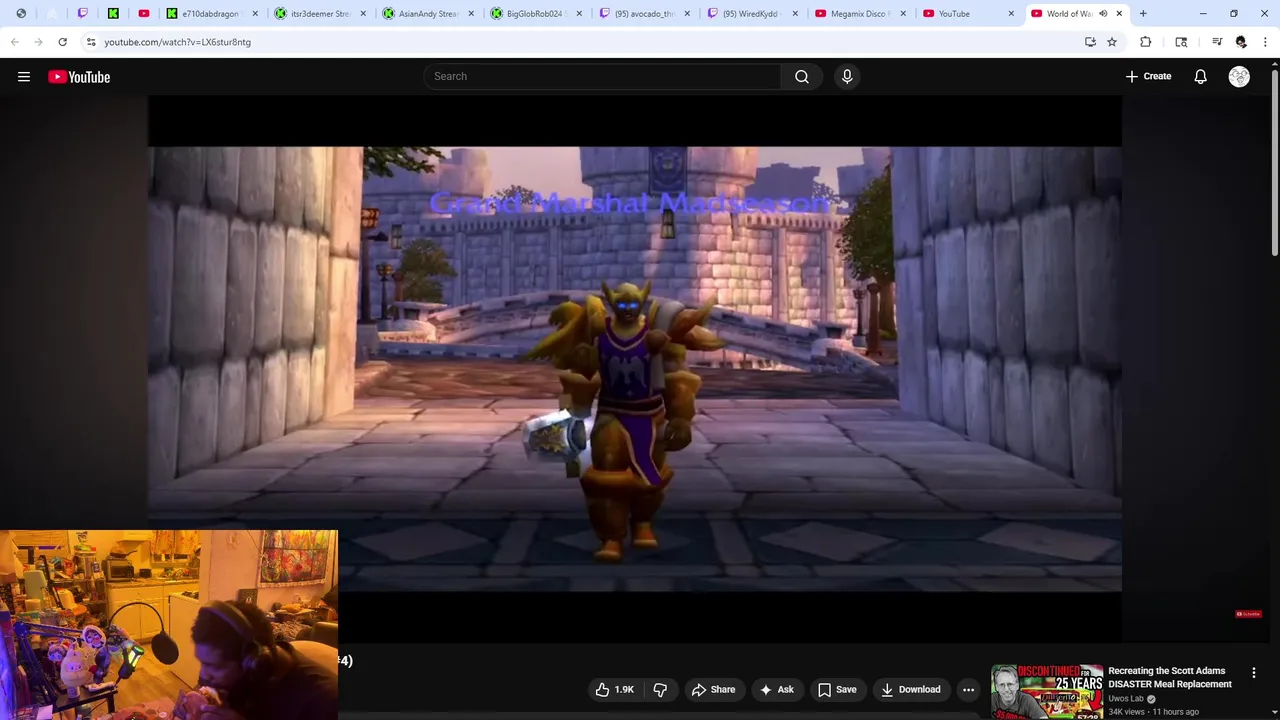Switch to the pinned Twitch tab
The width and height of the screenshot is (1280, 720).
pos(83,14)
